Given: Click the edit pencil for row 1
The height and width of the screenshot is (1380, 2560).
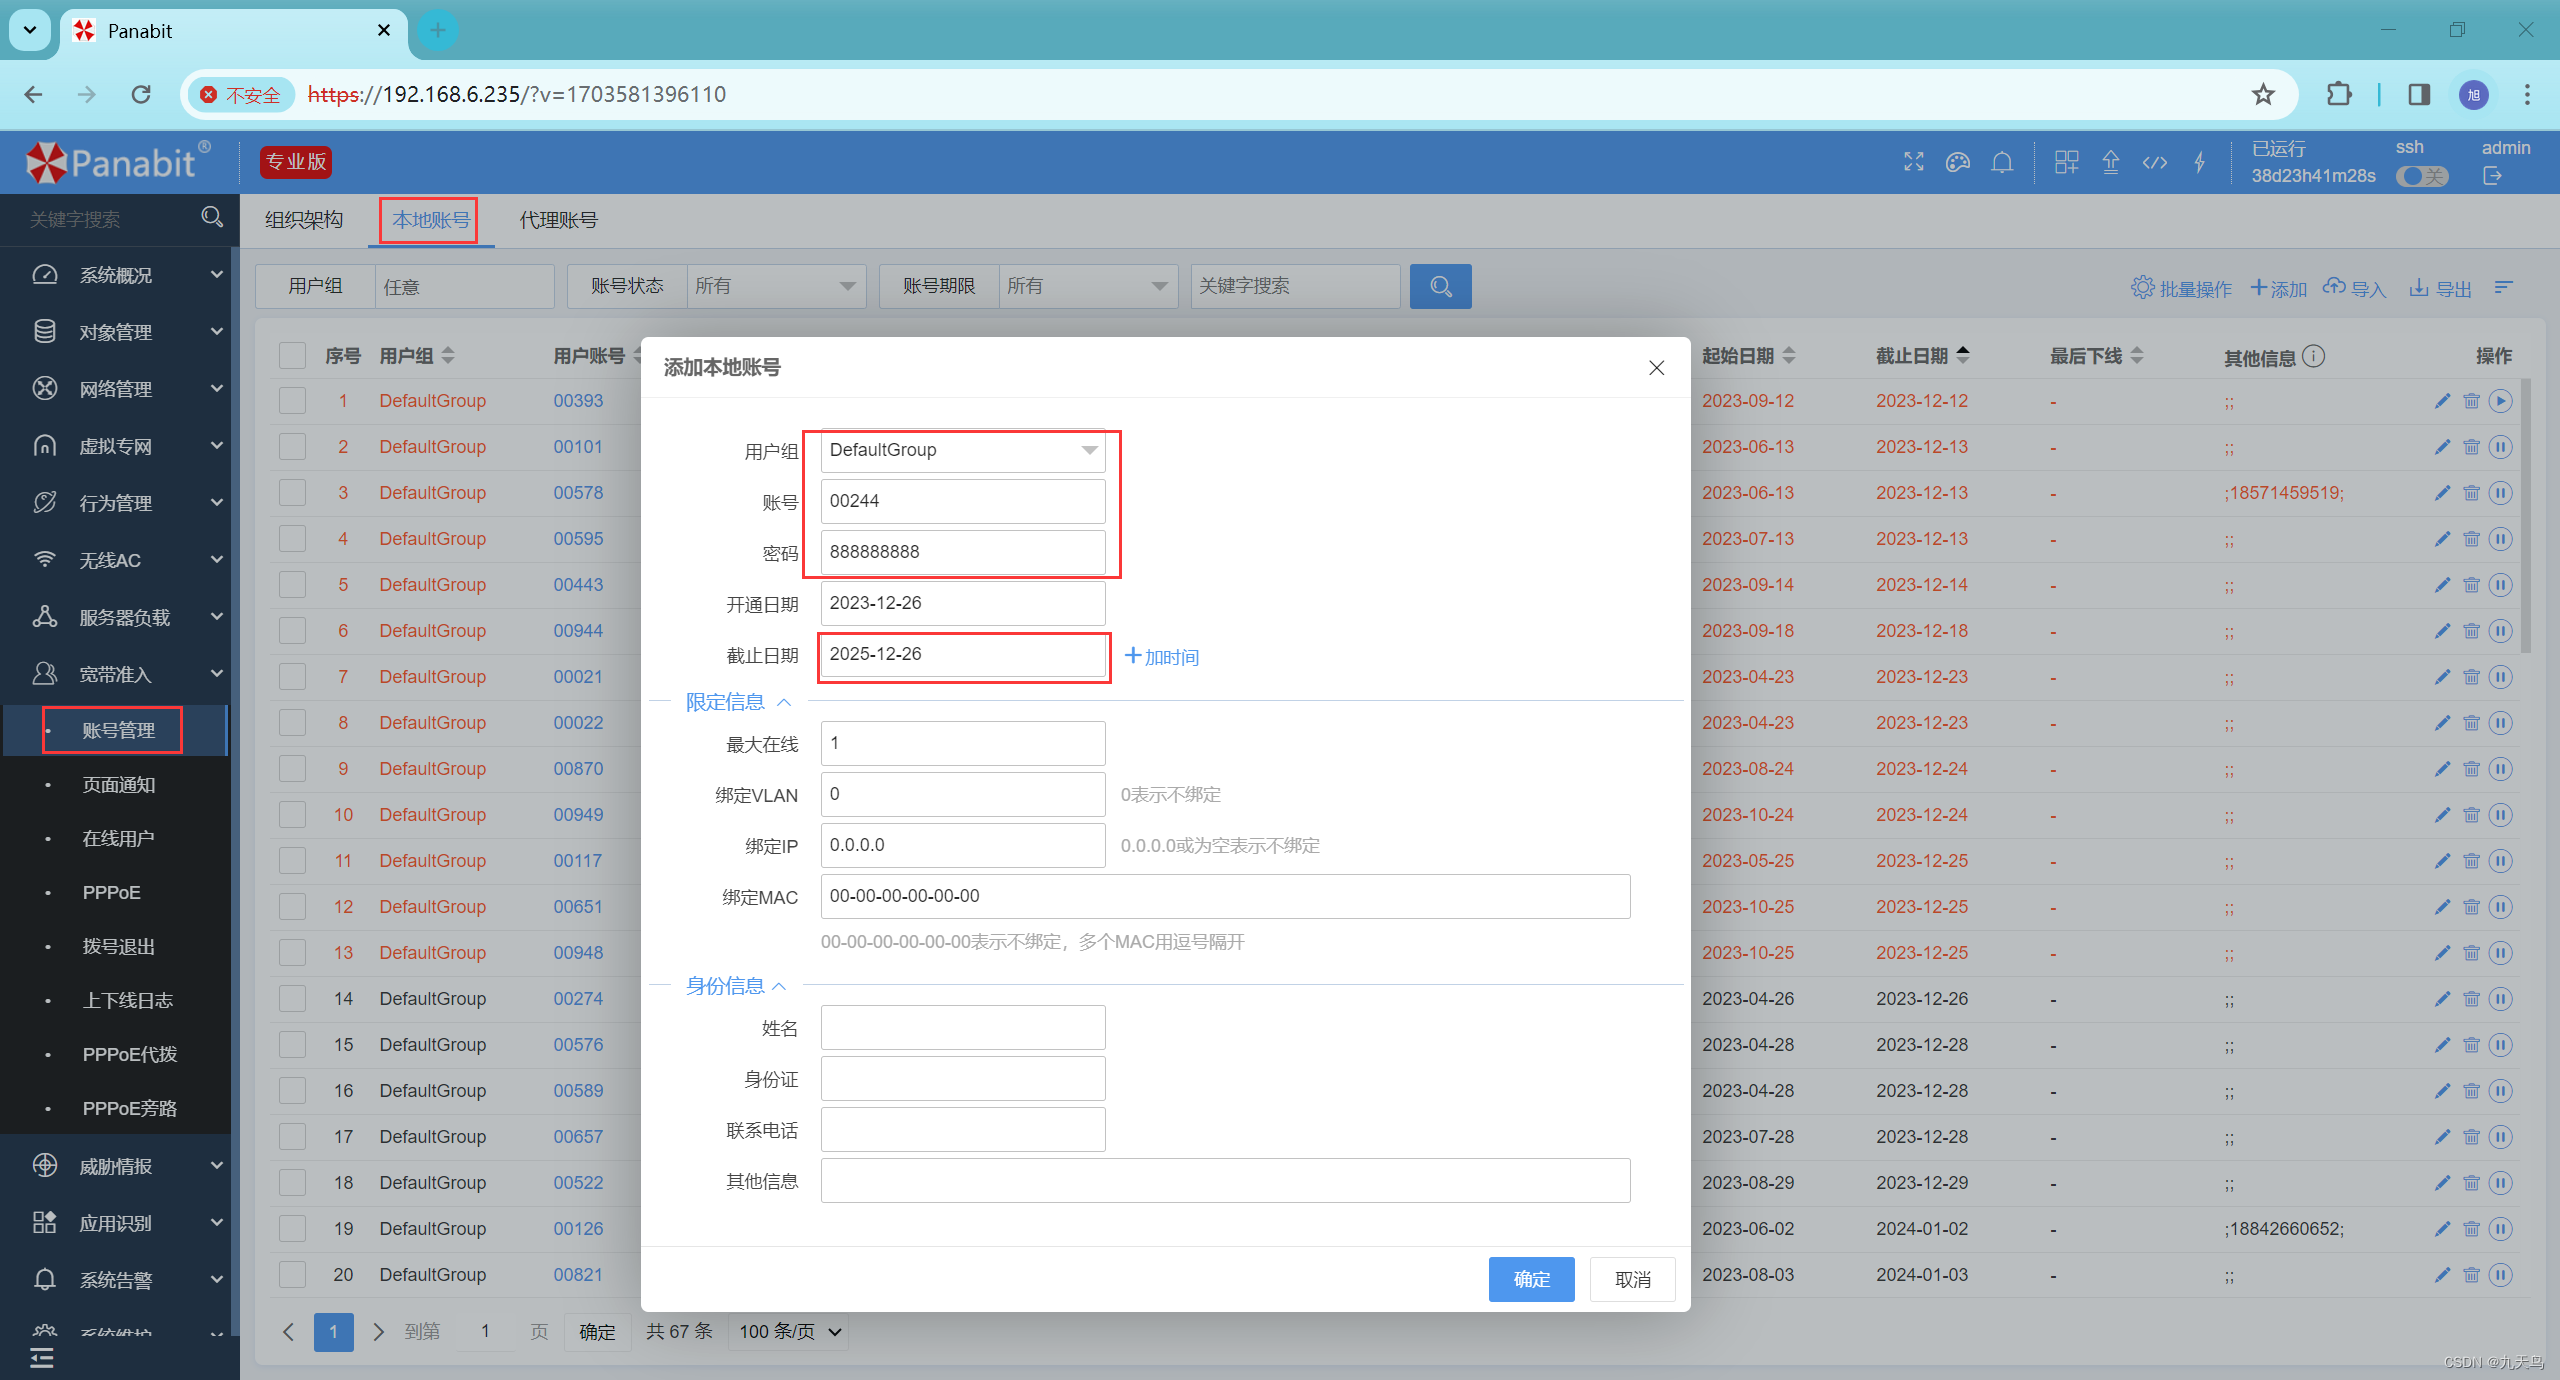Looking at the screenshot, I should pyautogui.click(x=2442, y=401).
